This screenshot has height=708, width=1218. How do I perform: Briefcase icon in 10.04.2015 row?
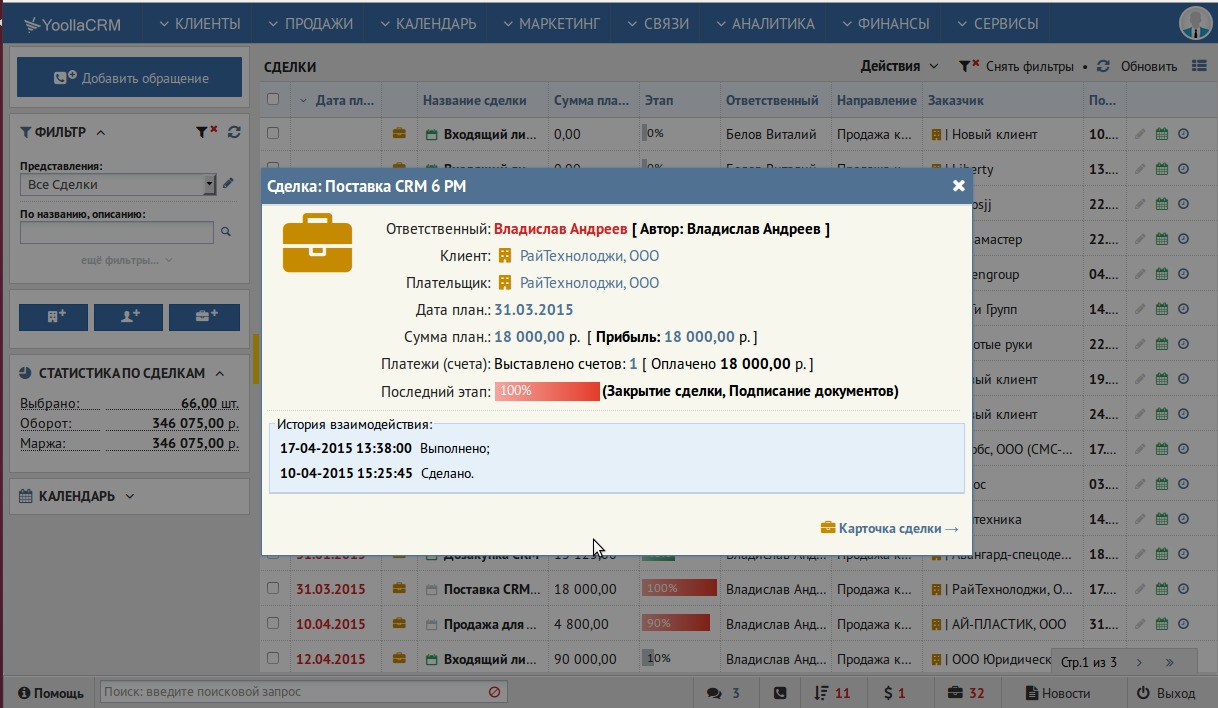point(399,623)
